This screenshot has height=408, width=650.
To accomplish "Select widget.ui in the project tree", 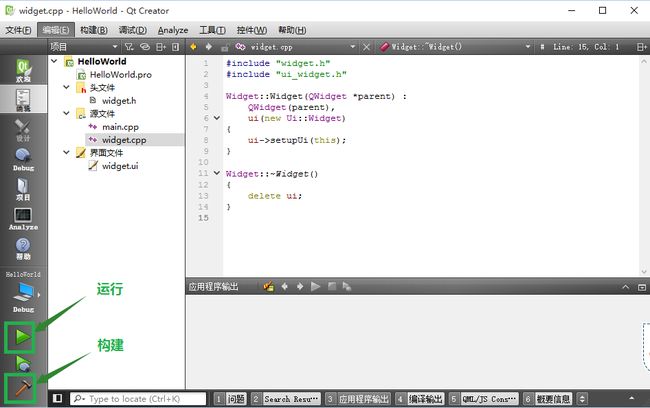I will (120, 166).
